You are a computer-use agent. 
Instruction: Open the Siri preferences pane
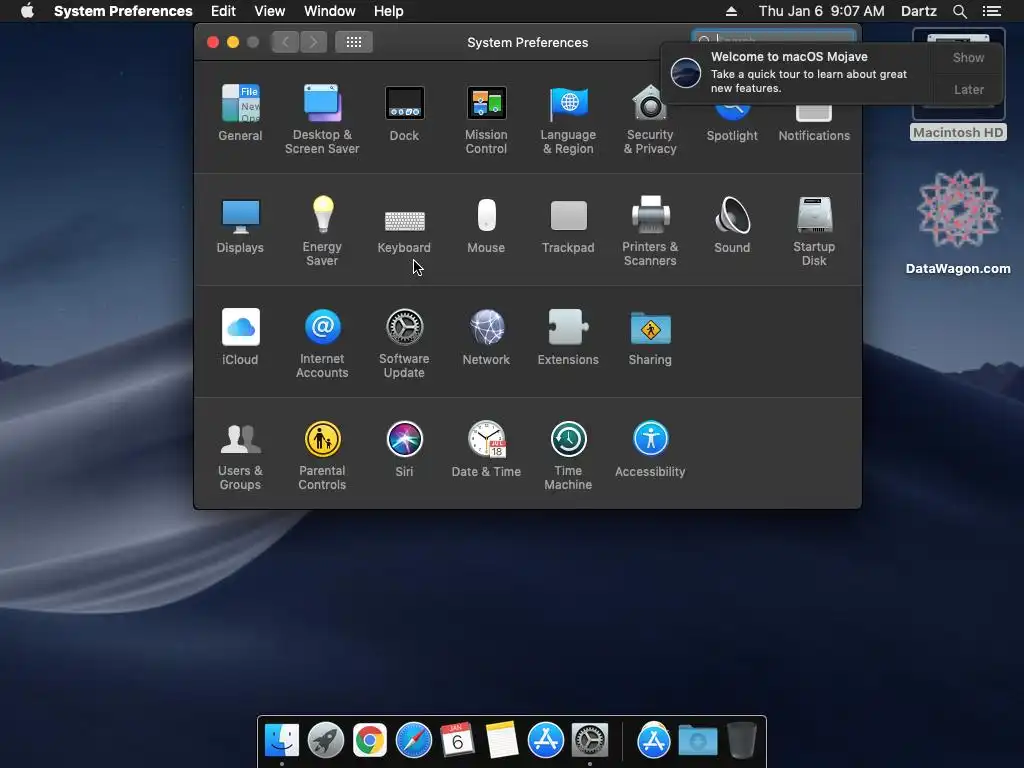(404, 449)
